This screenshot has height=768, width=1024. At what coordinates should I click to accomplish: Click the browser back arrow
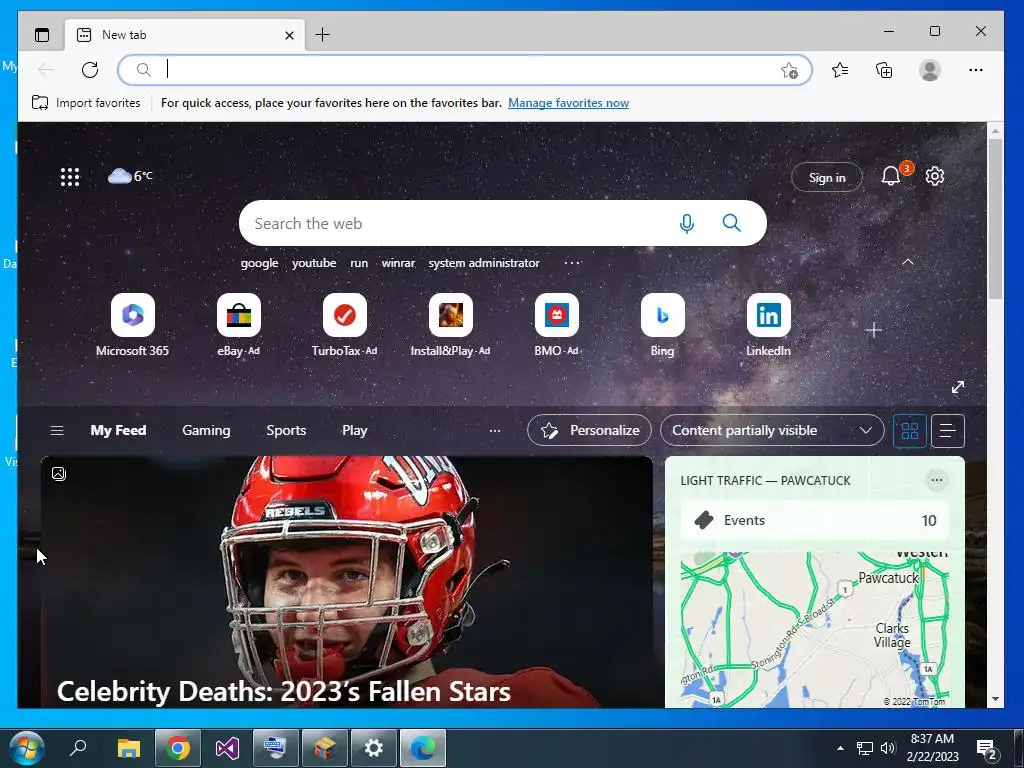tap(46, 70)
